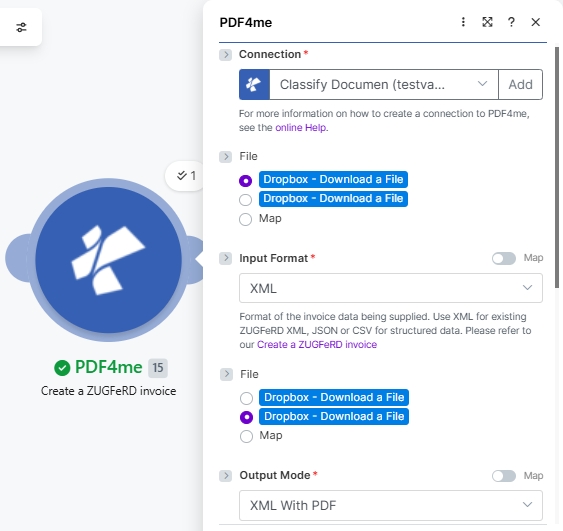Screen dimensions: 563x531
Task: Select Map radio in upper File section
Action: (246, 219)
